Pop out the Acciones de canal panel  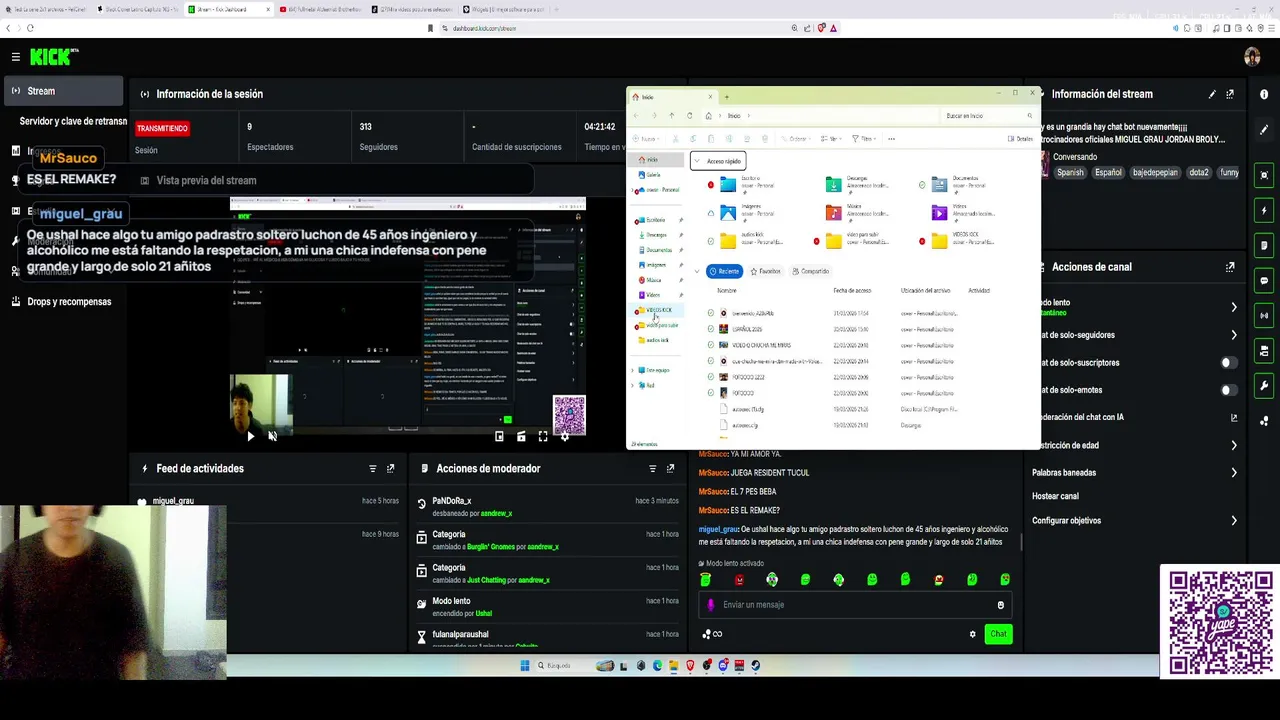click(x=1230, y=267)
